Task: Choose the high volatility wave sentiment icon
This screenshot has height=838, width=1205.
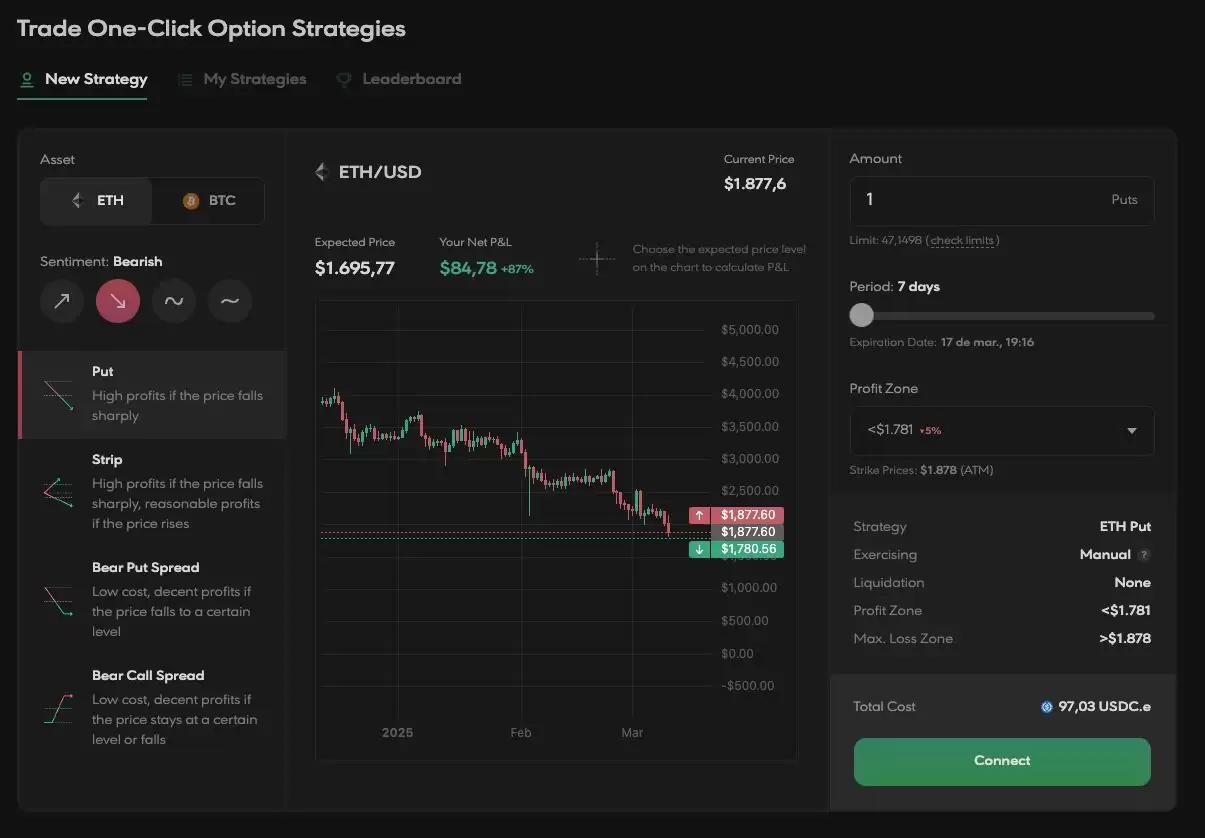Action: (x=174, y=301)
